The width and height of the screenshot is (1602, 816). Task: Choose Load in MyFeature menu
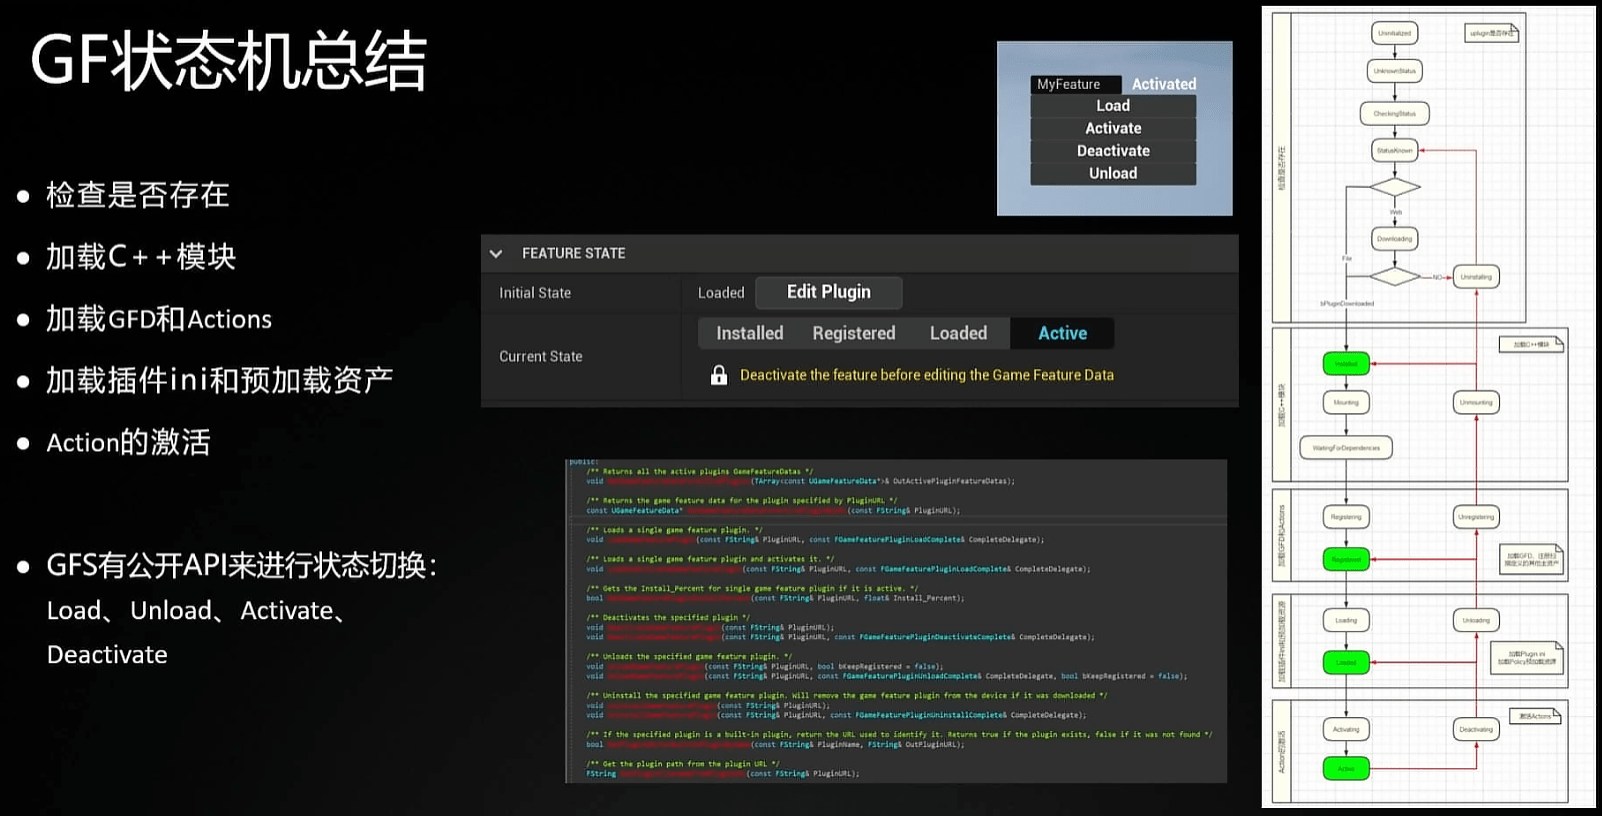tap(1112, 106)
